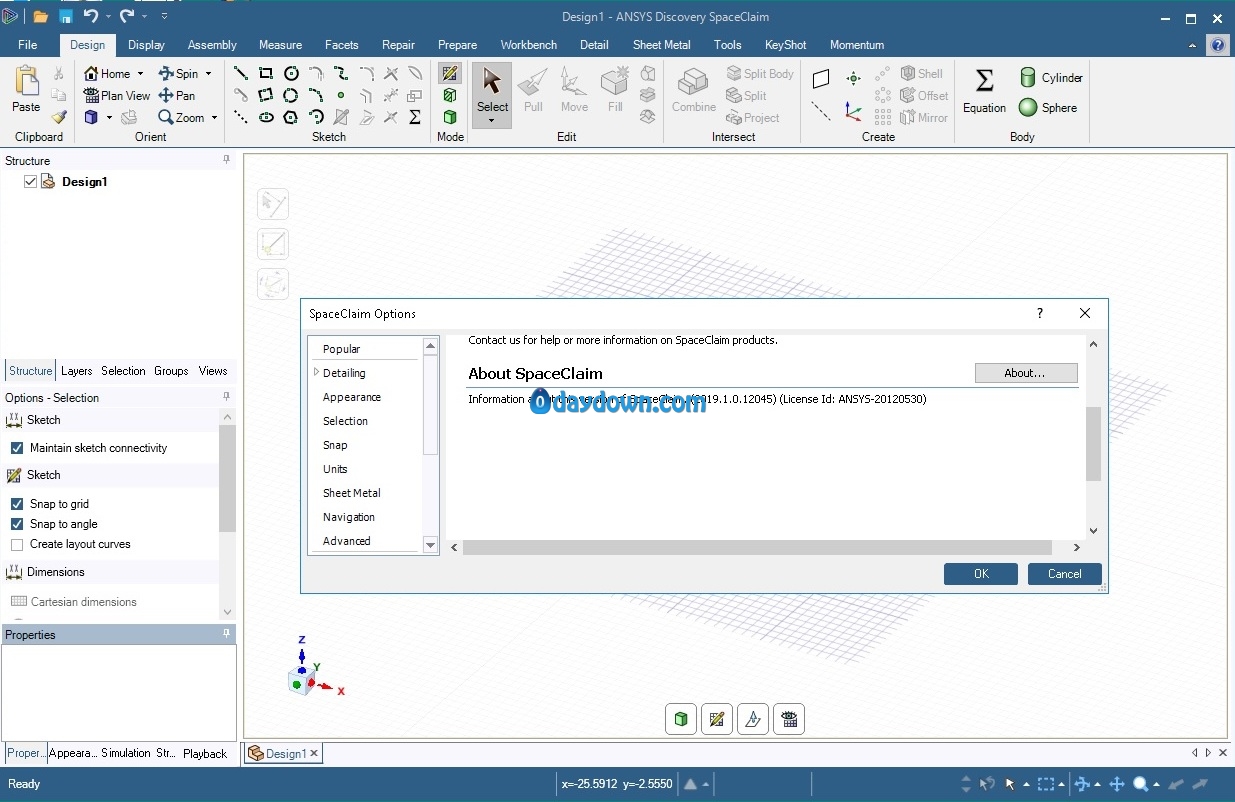Uncheck Snap to angle
1235x802 pixels.
(17, 524)
